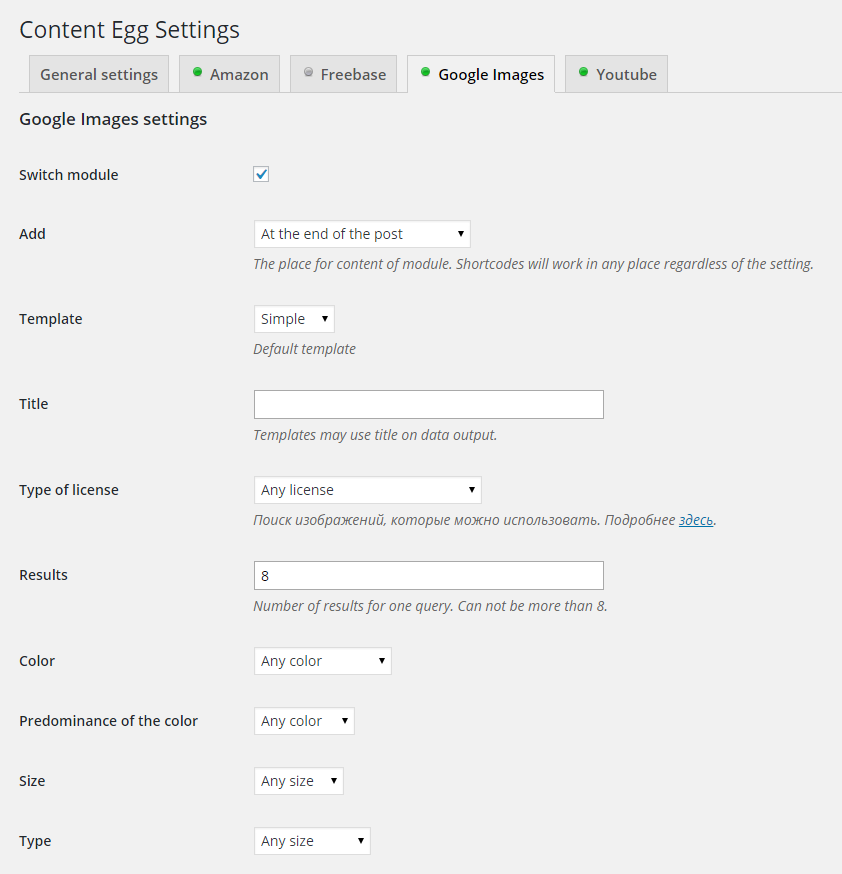The height and width of the screenshot is (874, 842).
Task: Click the green status dot on Amazon tab
Action: 197,72
